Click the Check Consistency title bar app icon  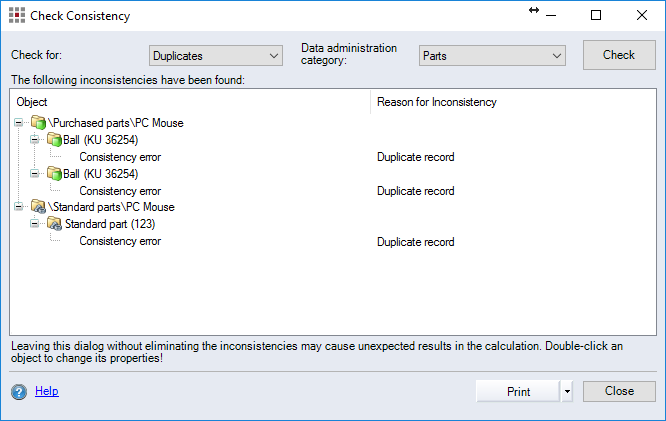[17, 16]
